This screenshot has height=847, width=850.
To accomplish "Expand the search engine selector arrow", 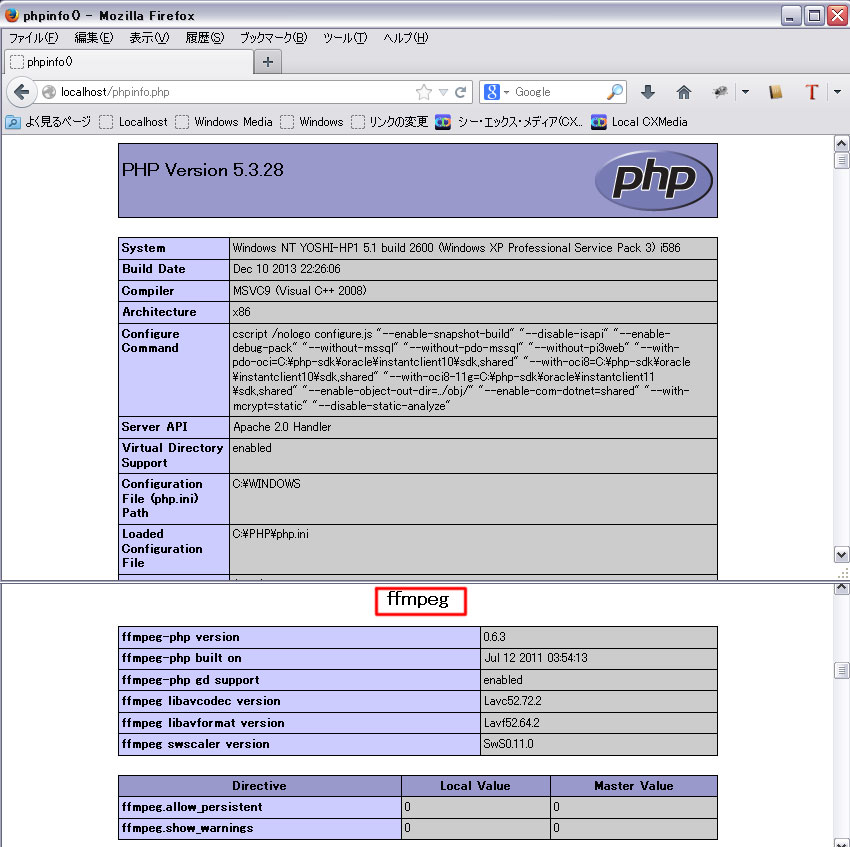I will tap(506, 92).
